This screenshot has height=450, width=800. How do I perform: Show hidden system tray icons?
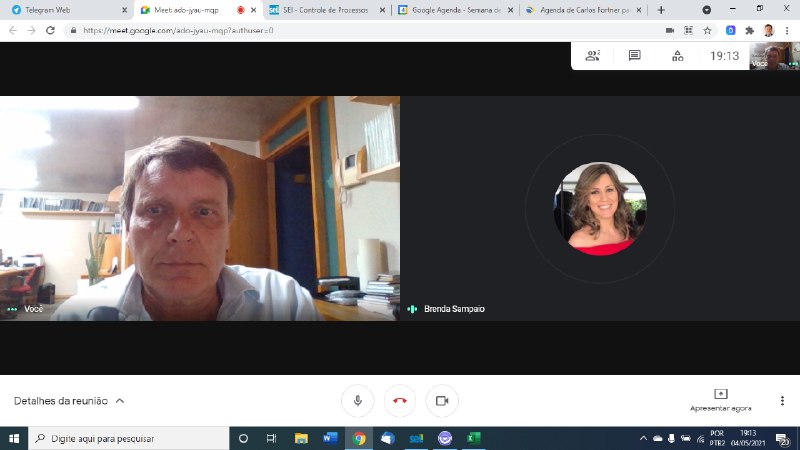click(643, 438)
